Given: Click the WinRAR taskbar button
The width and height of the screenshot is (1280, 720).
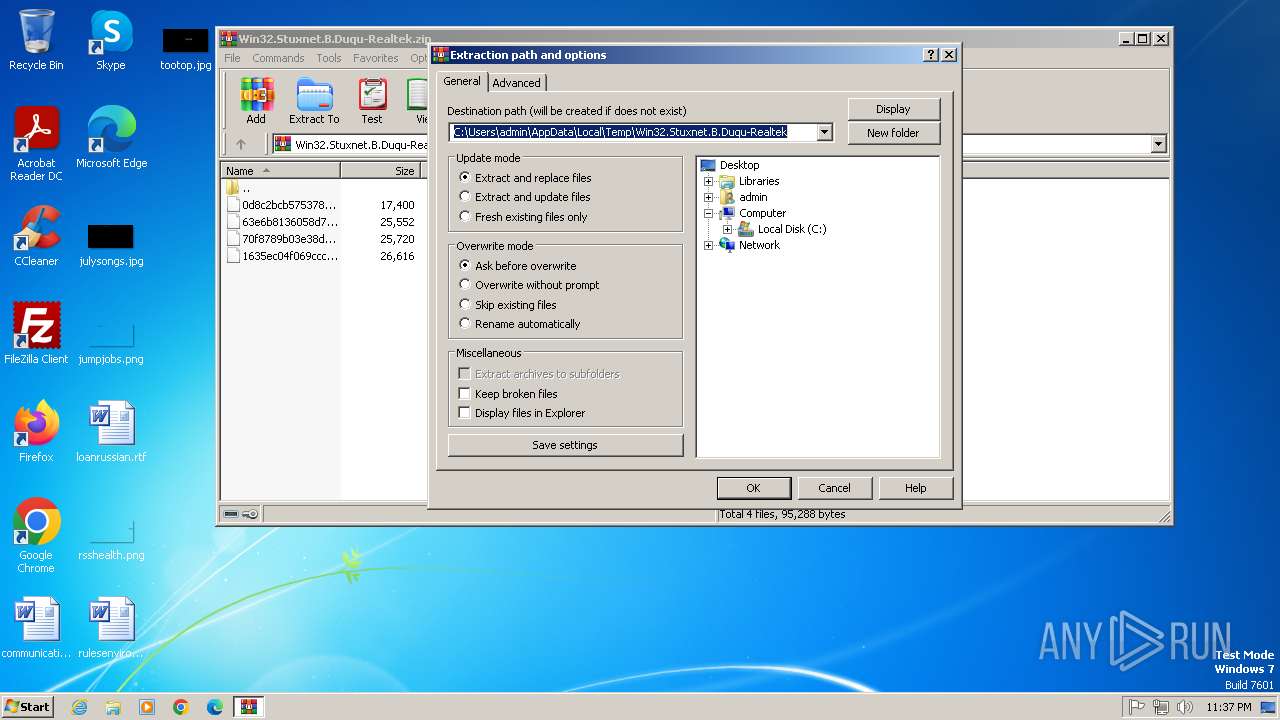Looking at the screenshot, I should [x=249, y=707].
